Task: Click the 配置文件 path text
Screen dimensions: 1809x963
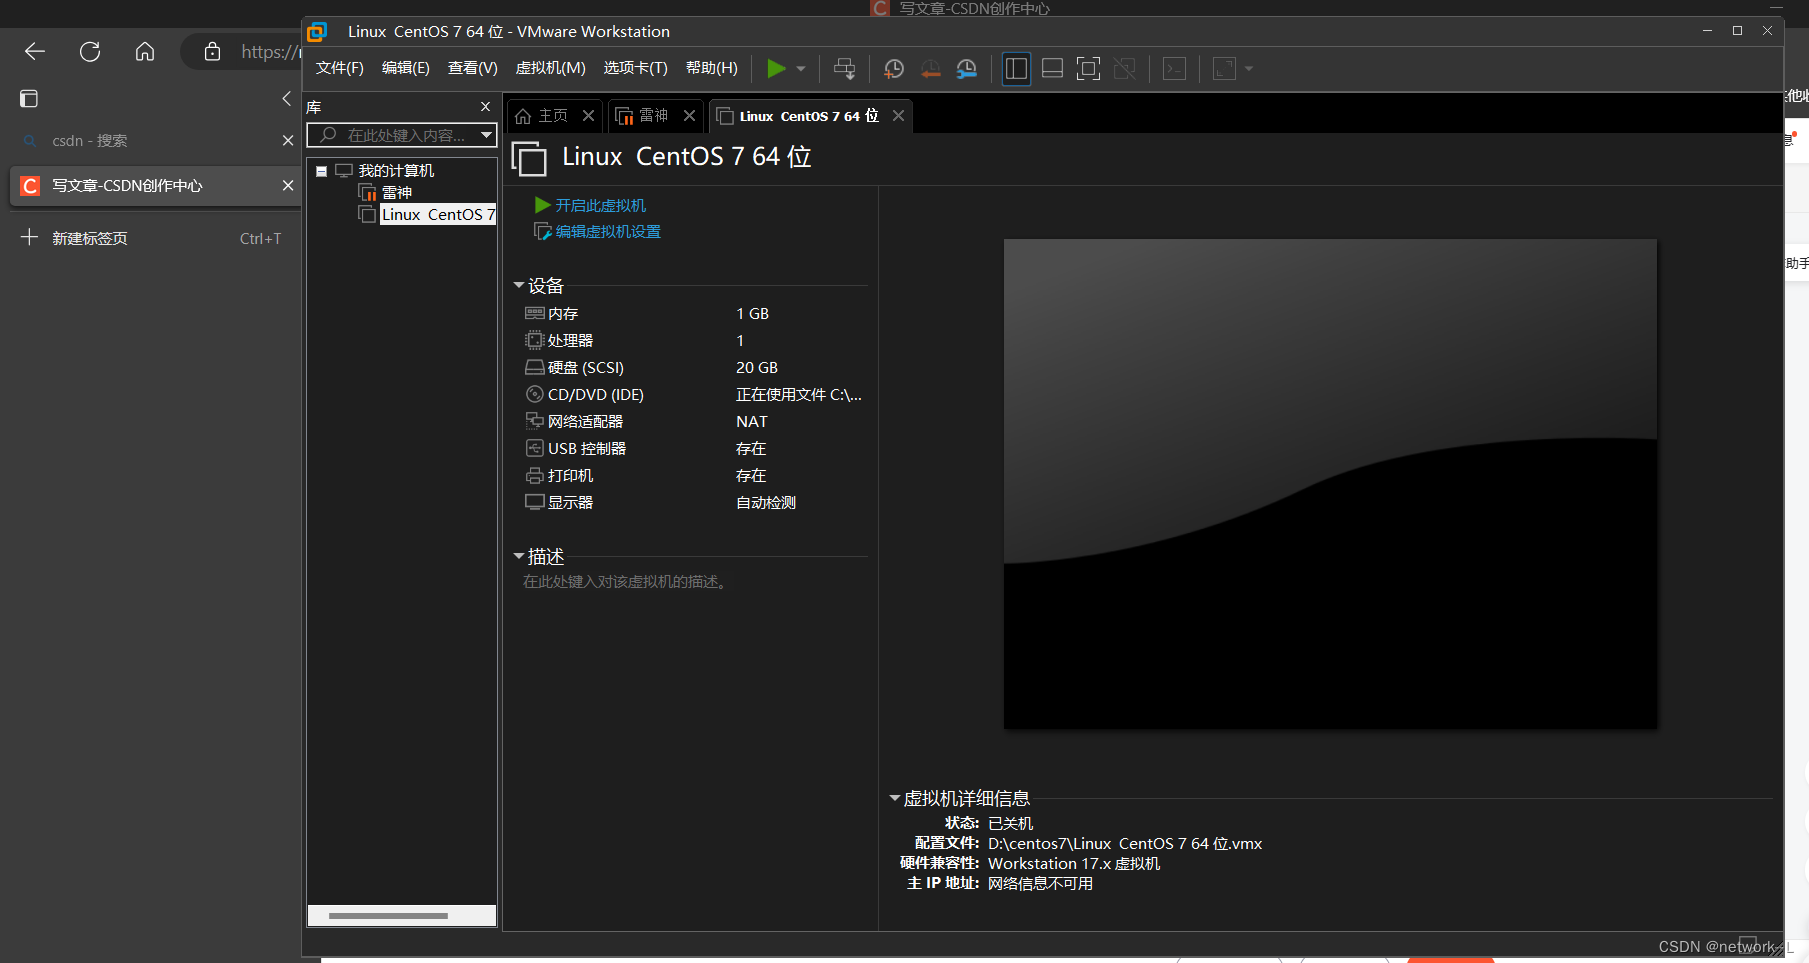Action: (1125, 844)
